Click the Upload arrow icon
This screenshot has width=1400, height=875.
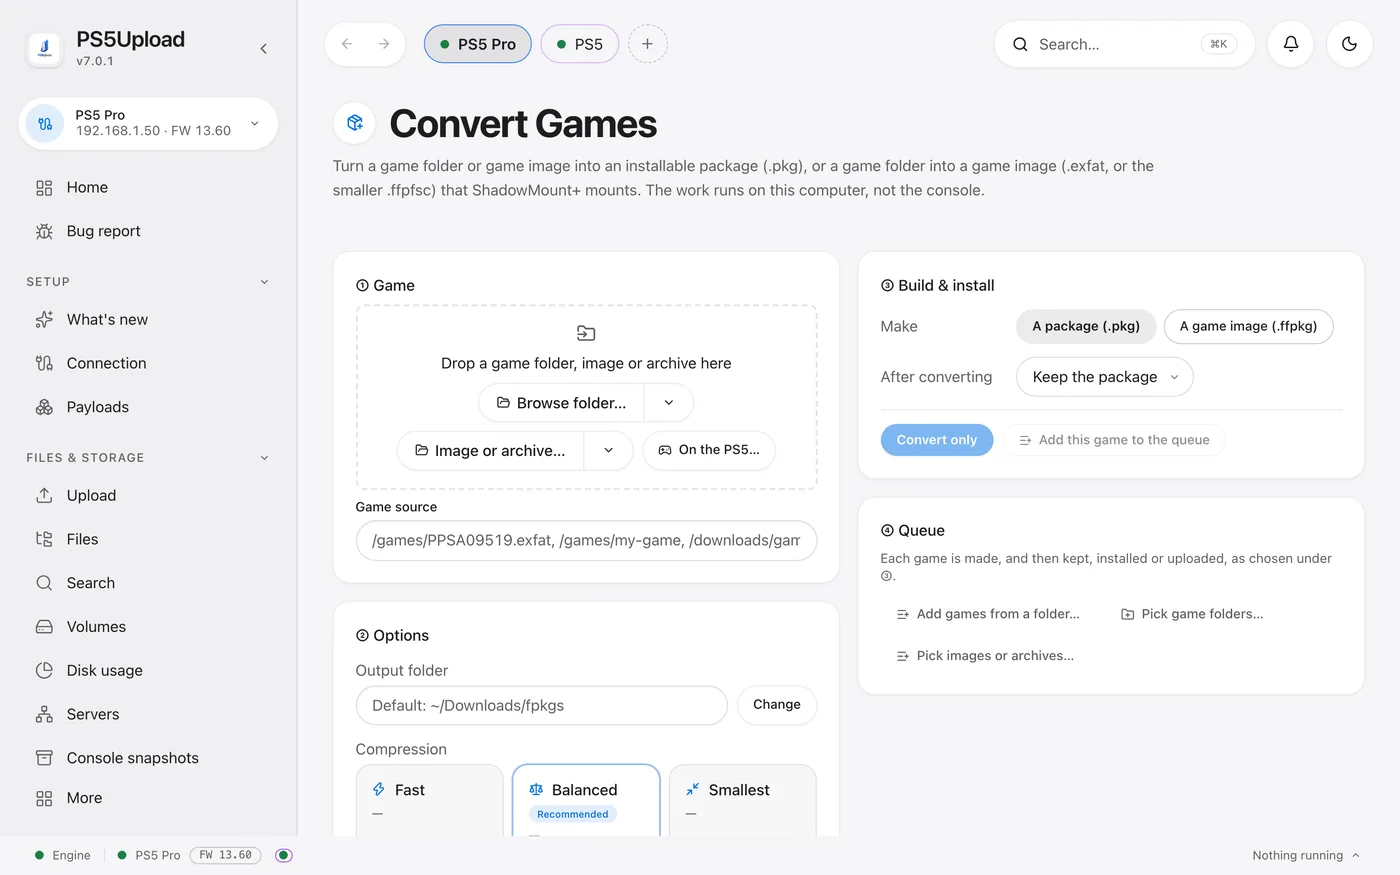tap(44, 495)
